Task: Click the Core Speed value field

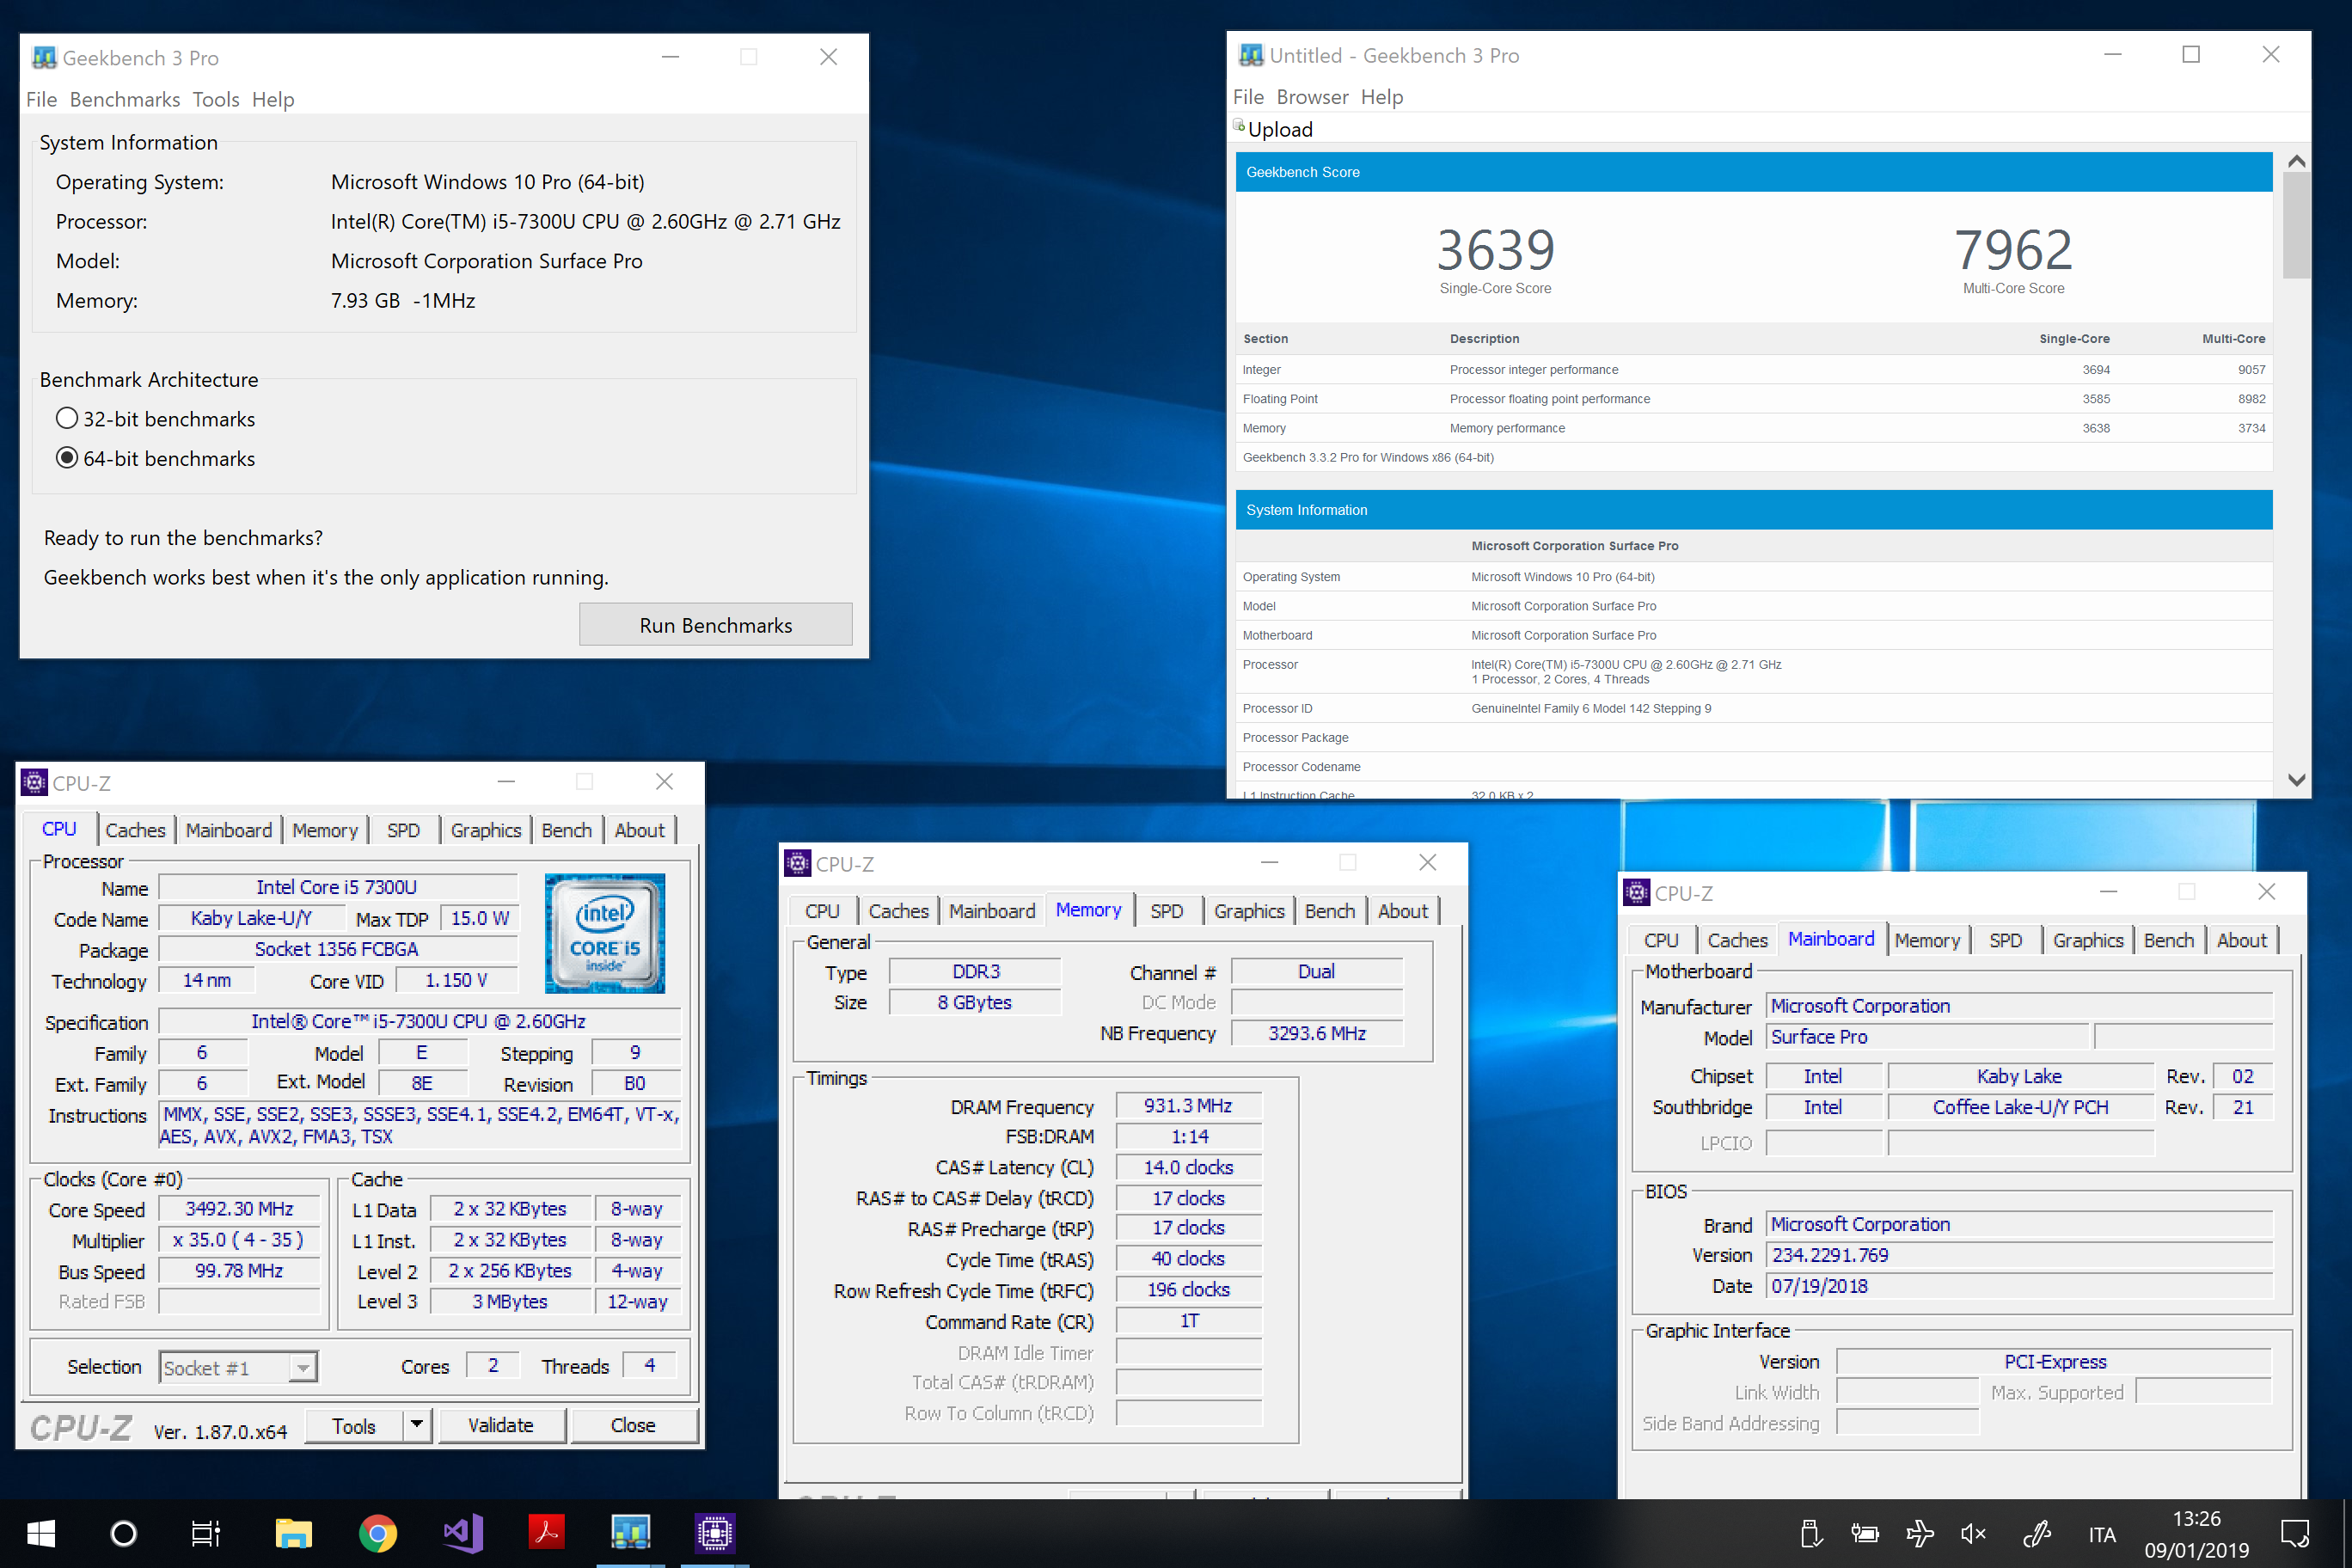Action: 239,1209
